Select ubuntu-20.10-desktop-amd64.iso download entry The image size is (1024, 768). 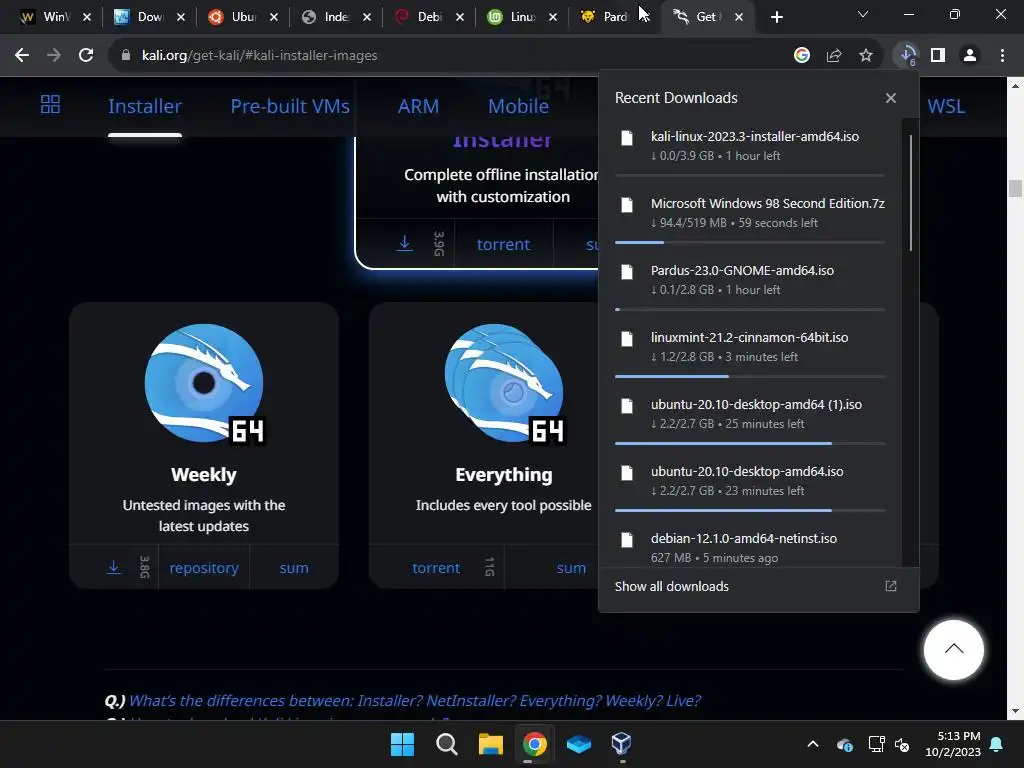(x=750, y=481)
